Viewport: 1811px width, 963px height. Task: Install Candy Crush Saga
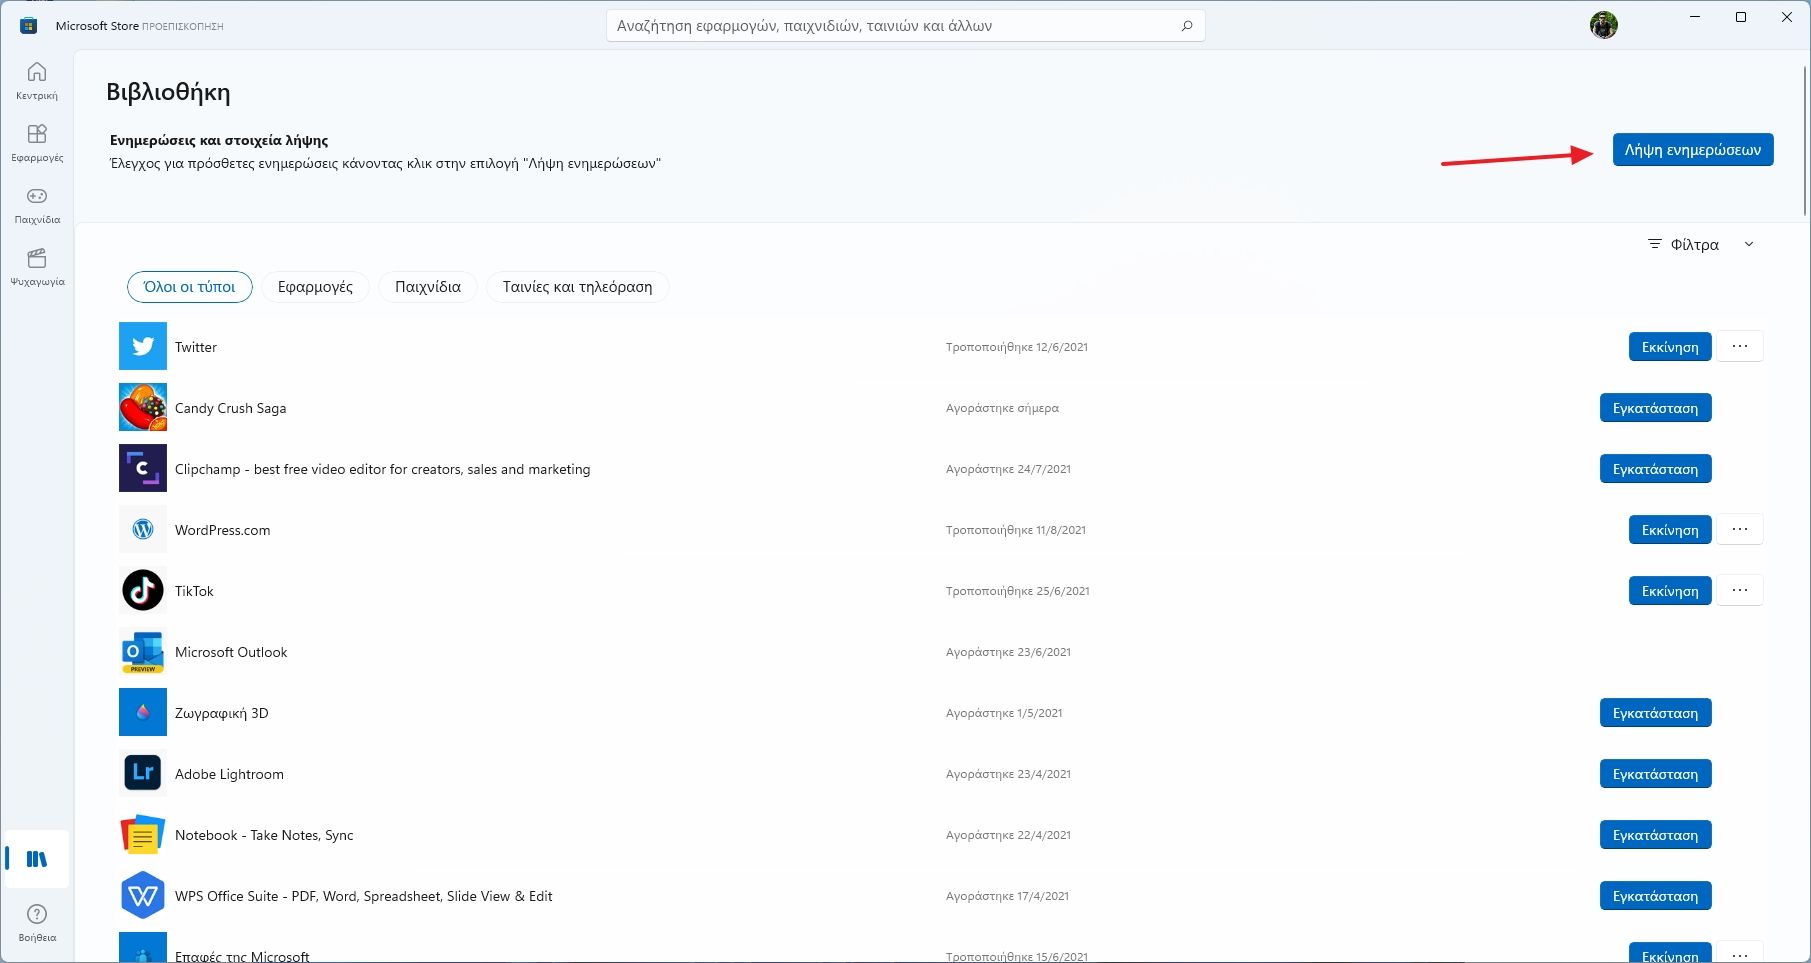(1655, 408)
